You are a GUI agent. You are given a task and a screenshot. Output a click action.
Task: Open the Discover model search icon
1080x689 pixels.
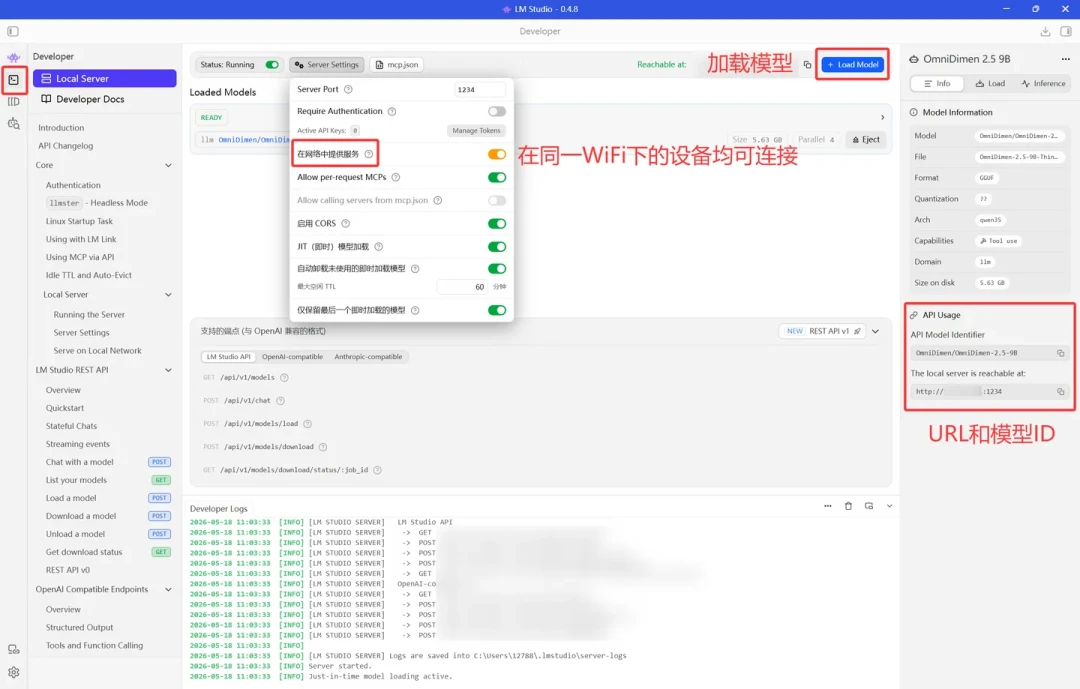pyautogui.click(x=13, y=124)
